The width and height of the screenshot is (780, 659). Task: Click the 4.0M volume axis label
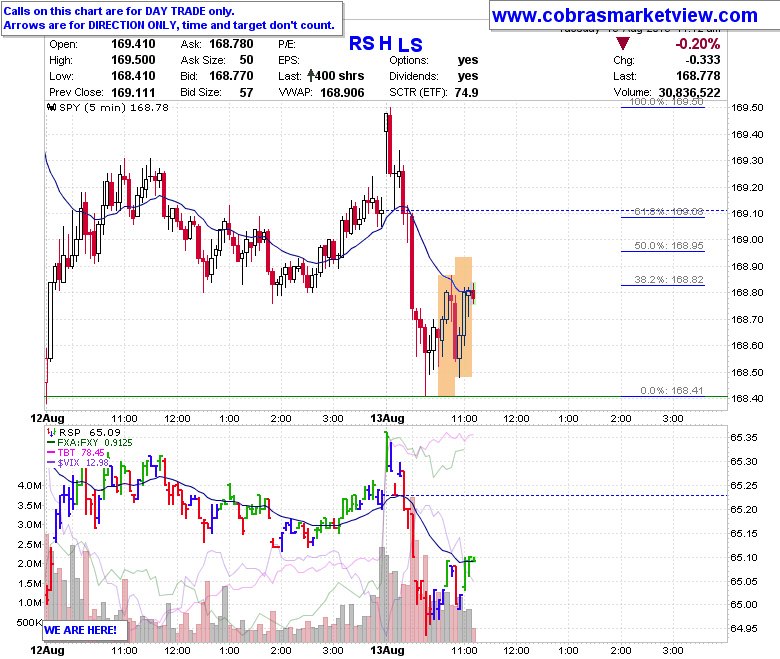pyautogui.click(x=29, y=486)
